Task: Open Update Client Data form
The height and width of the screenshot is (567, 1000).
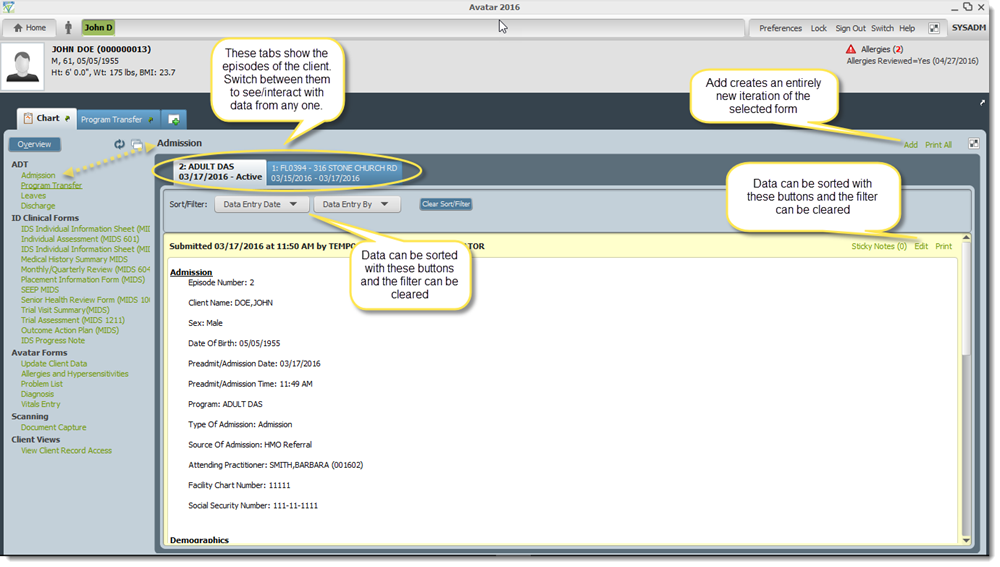Action: pyautogui.click(x=54, y=364)
